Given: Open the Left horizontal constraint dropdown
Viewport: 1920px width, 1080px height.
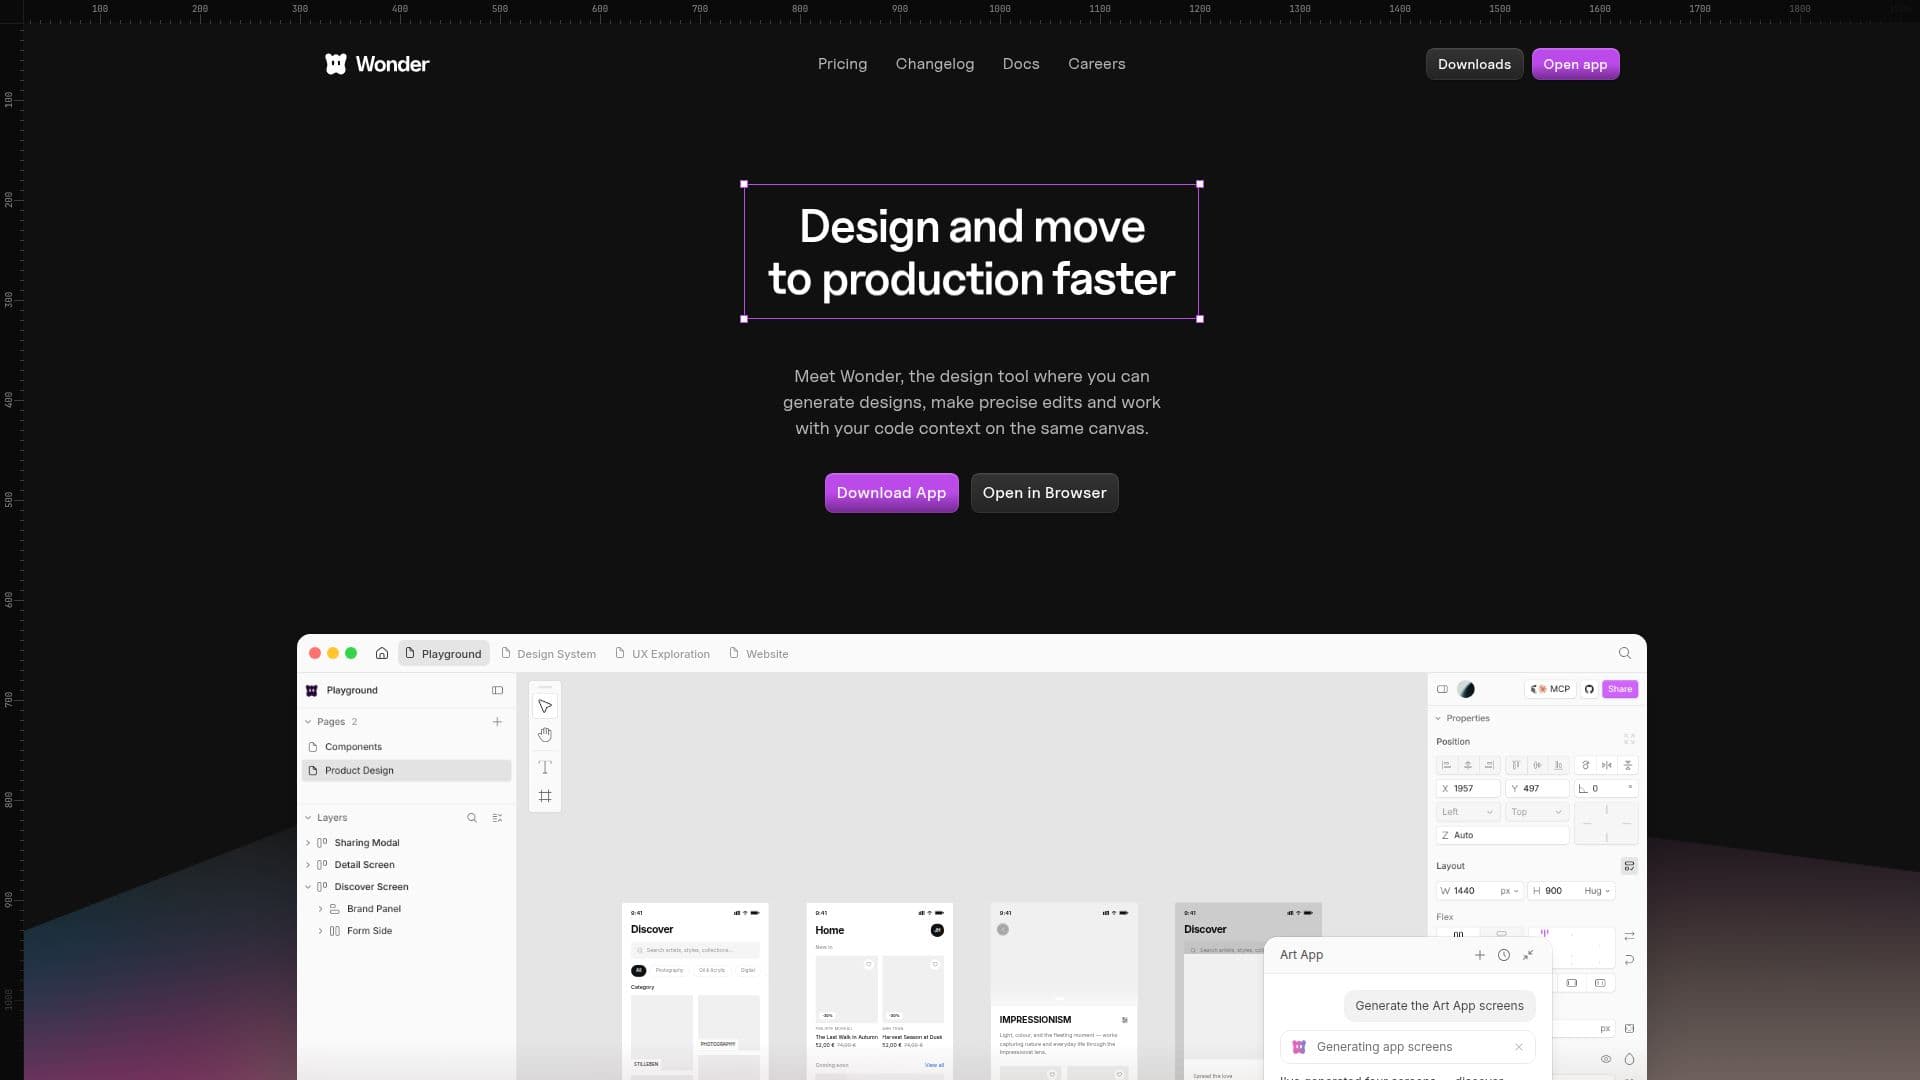Looking at the screenshot, I should [1468, 812].
